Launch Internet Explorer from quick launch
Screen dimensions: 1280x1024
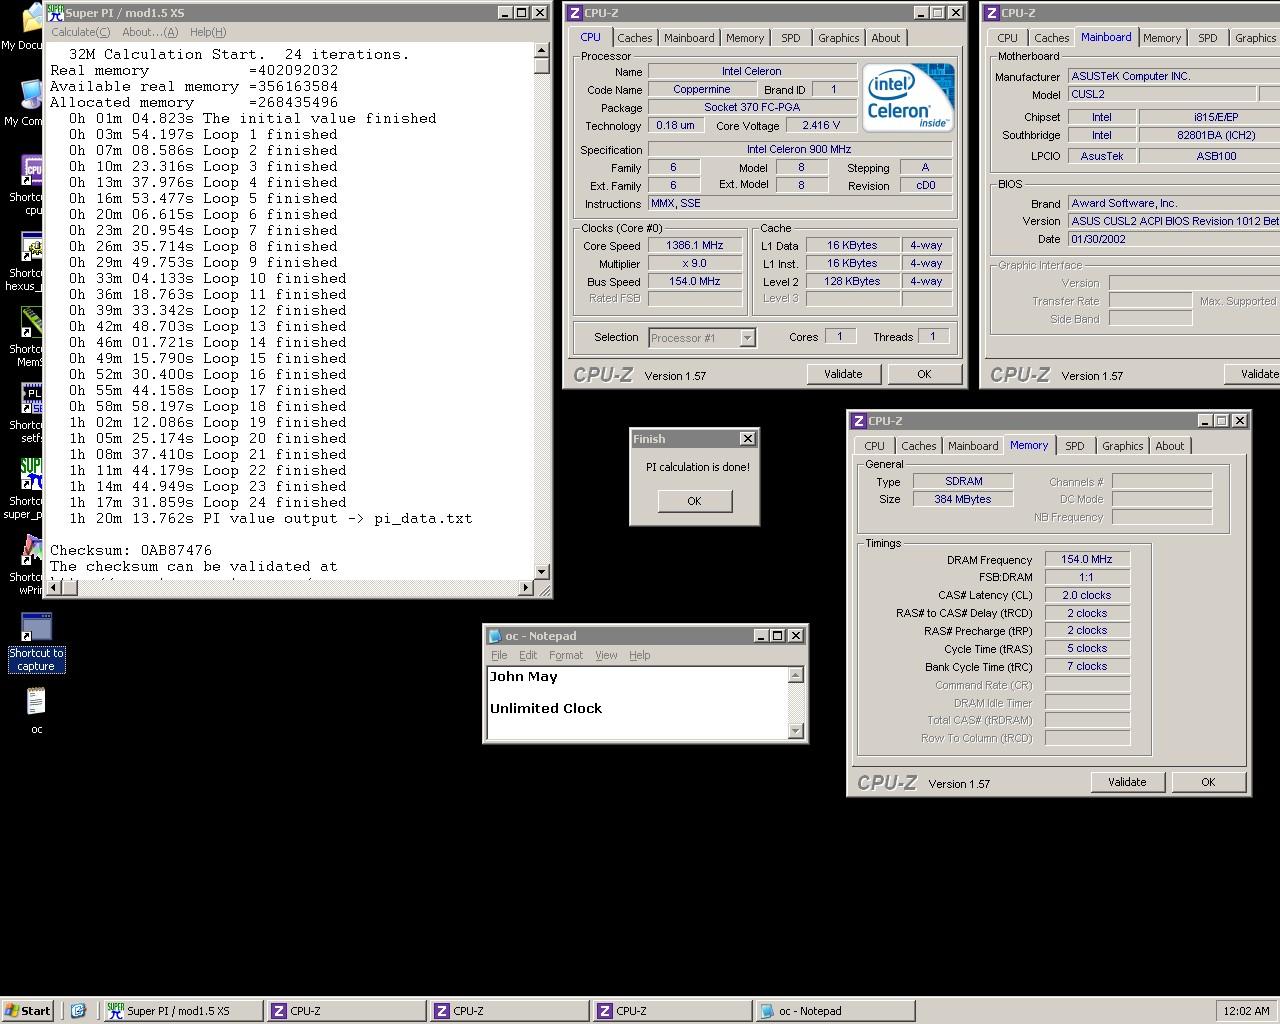(78, 1011)
